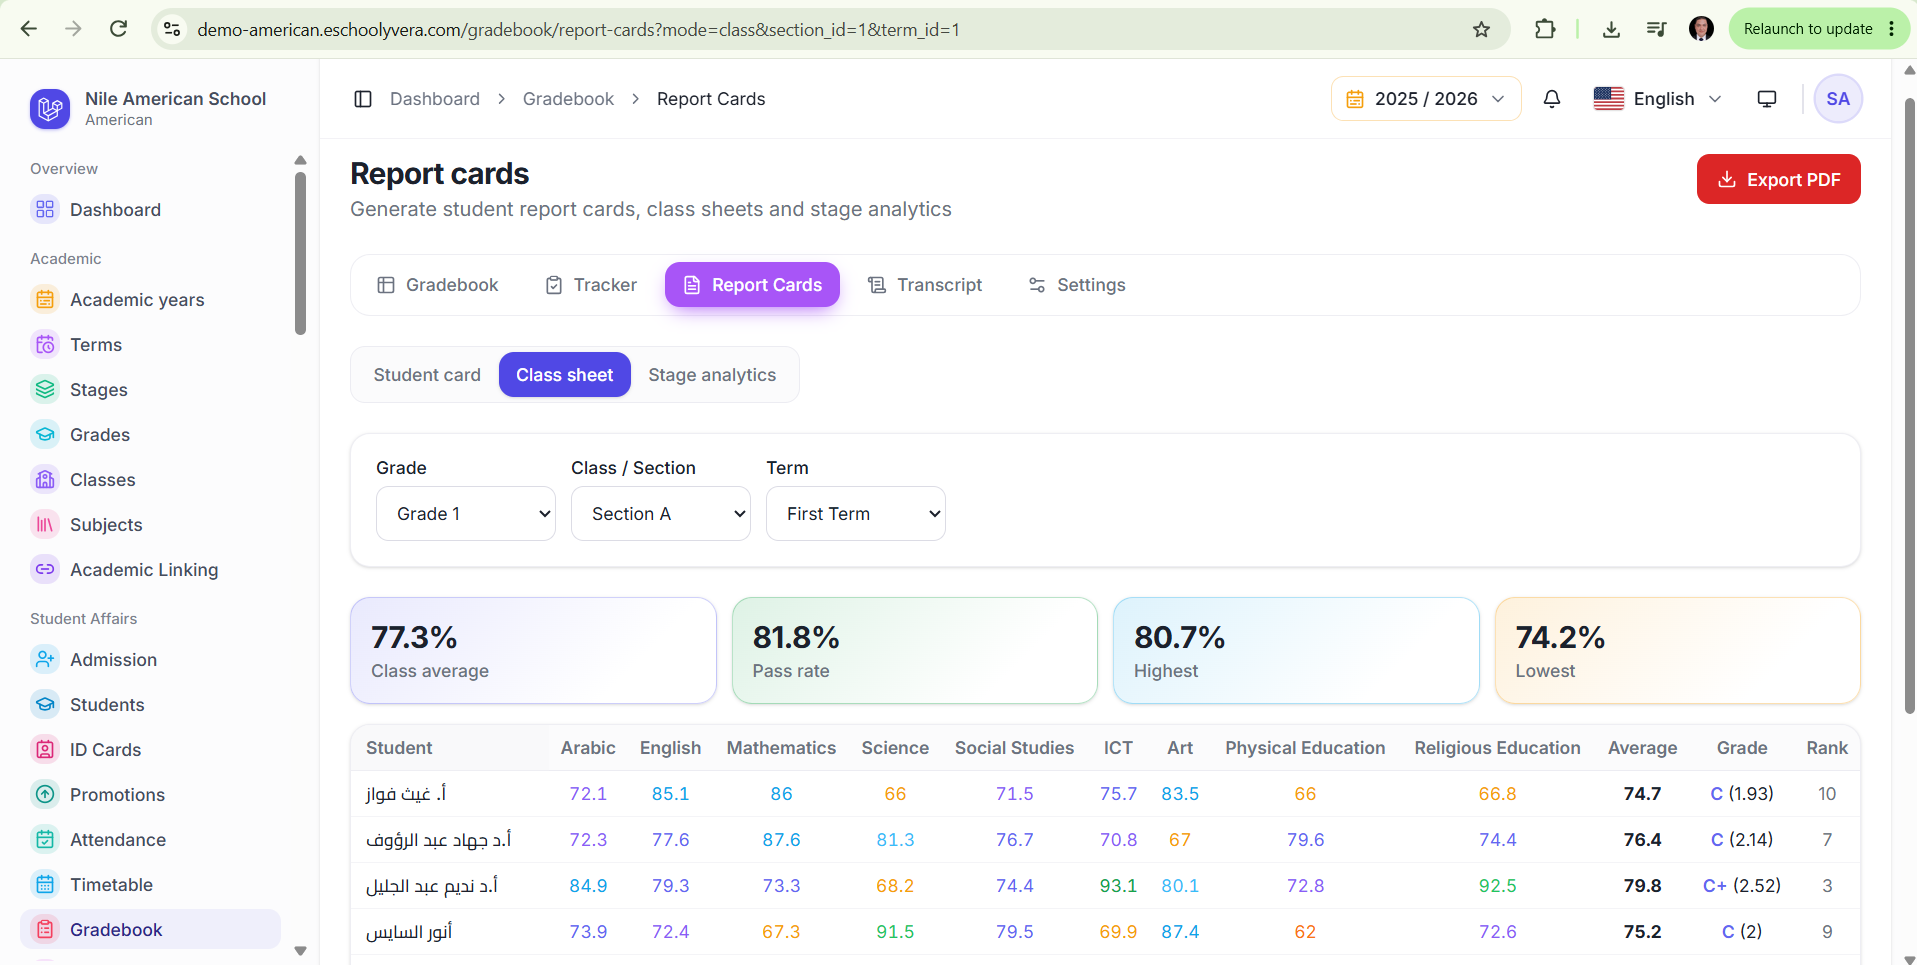Open Academic years in the sidebar
Image resolution: width=1917 pixels, height=965 pixels.
coord(150,300)
